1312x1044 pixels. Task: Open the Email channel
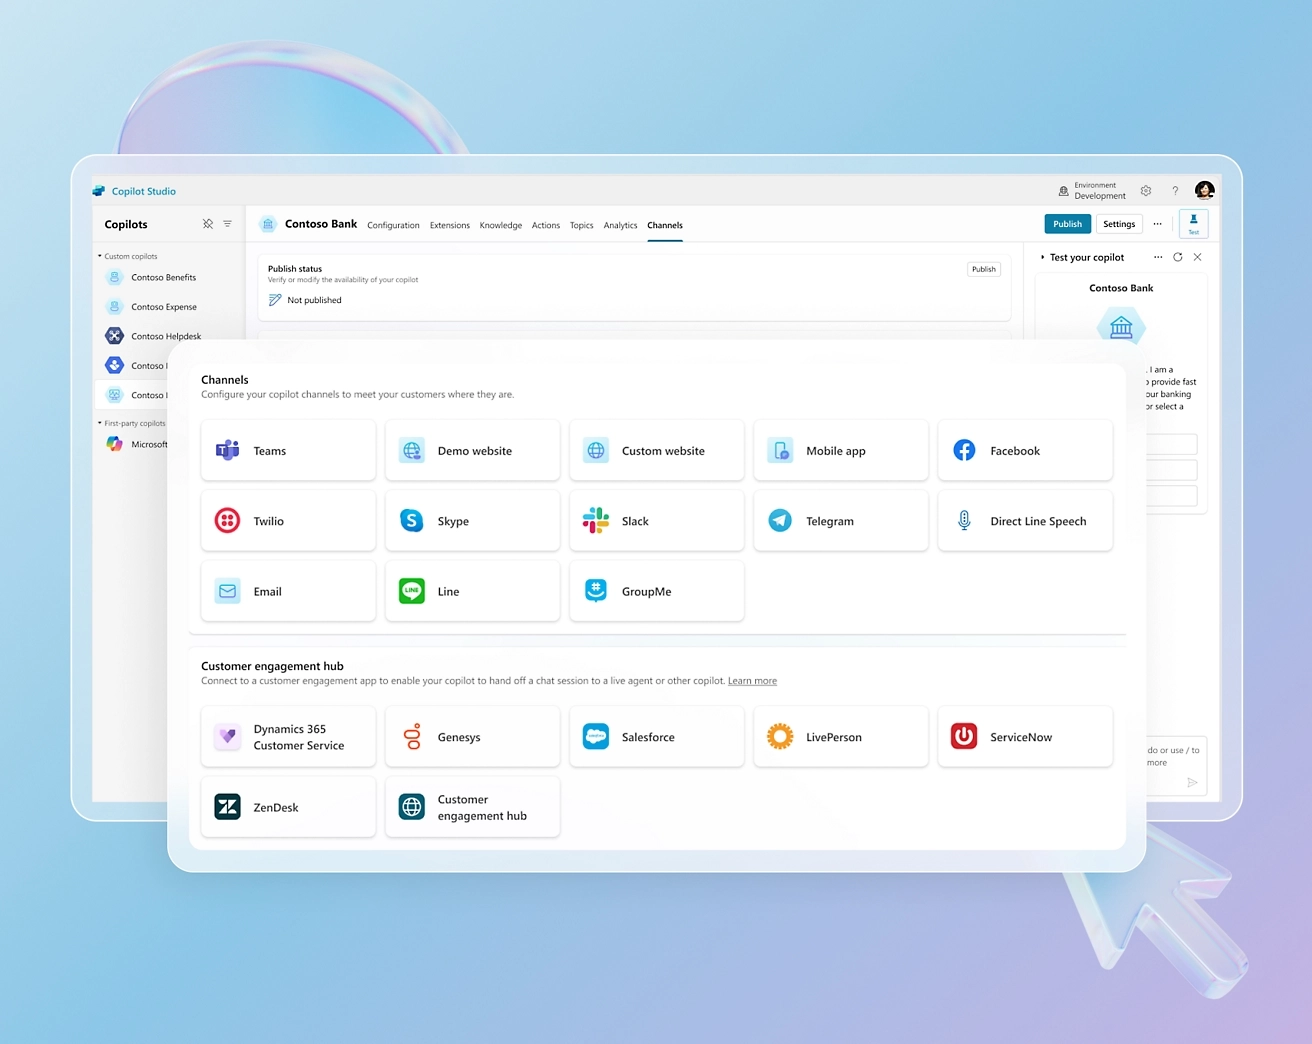pos(288,591)
